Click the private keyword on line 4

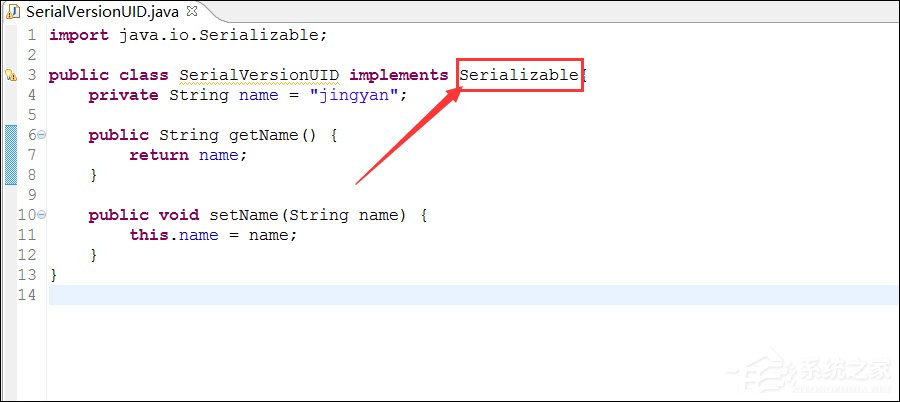[123, 95]
